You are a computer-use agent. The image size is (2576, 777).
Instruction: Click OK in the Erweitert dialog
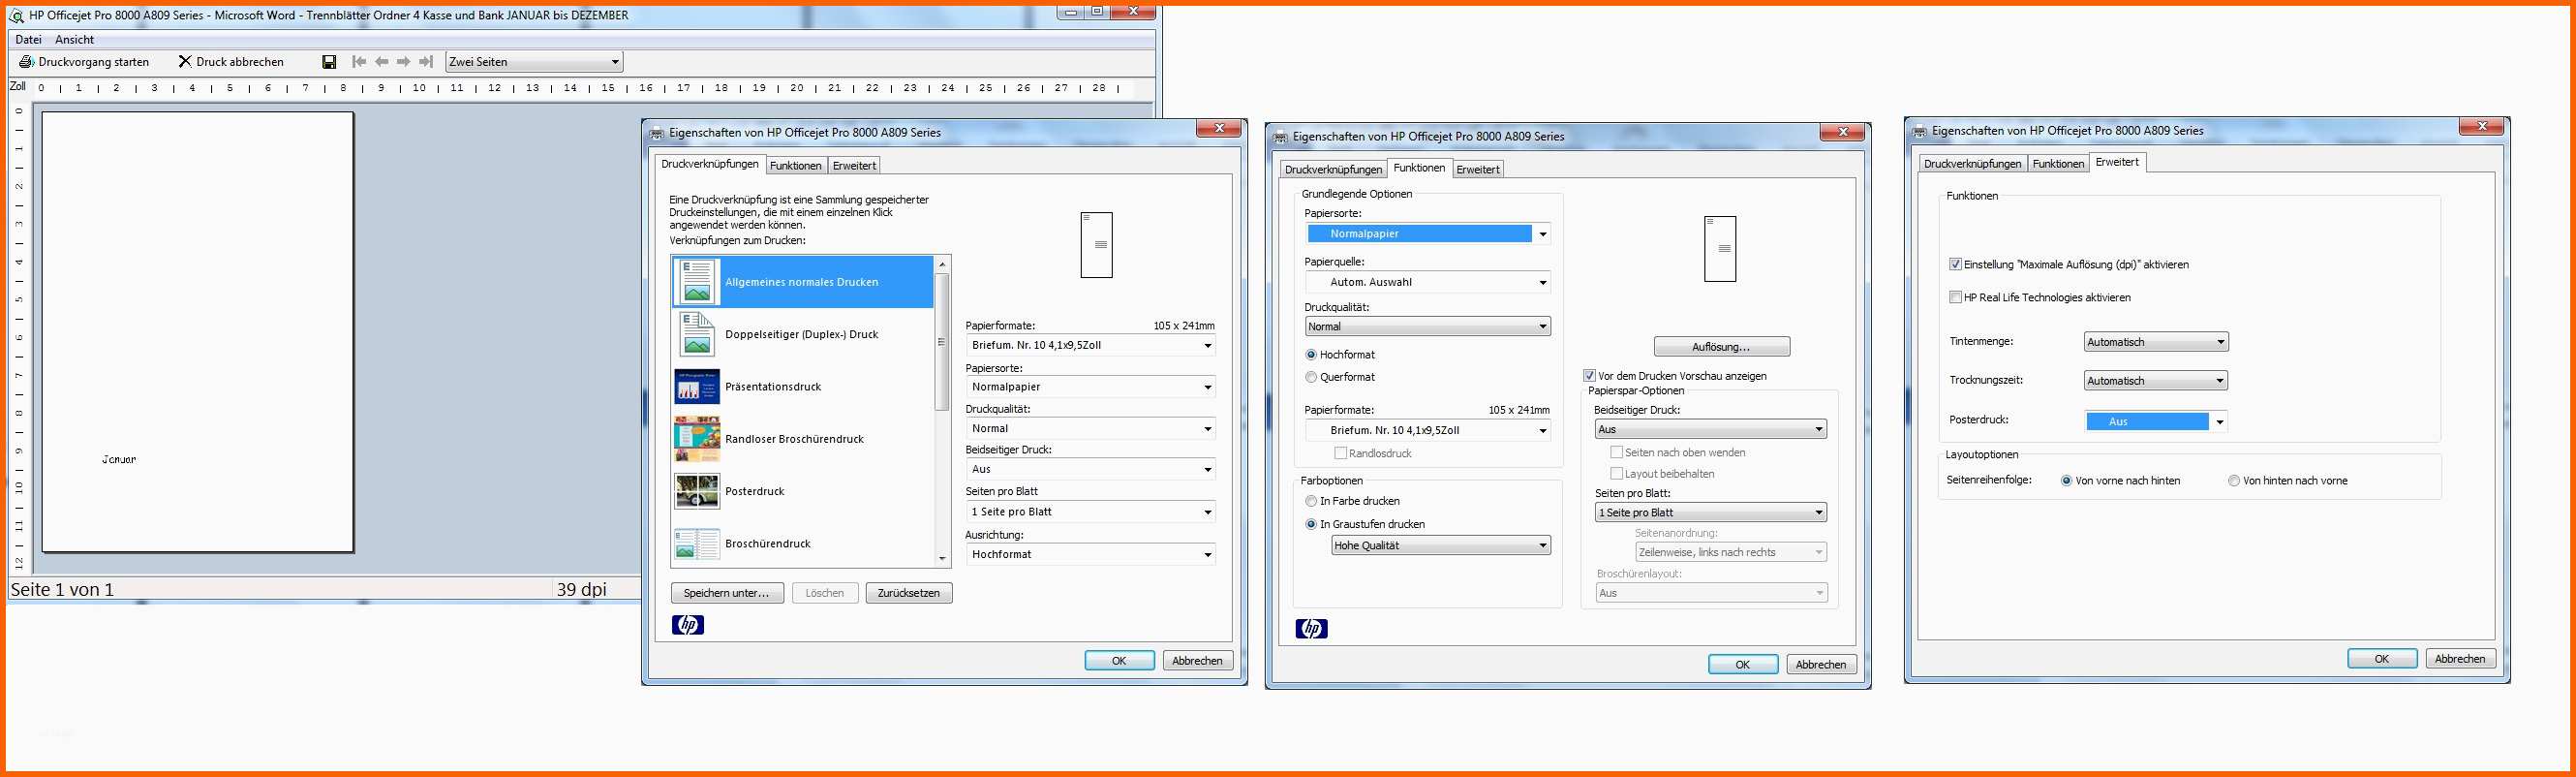tap(2382, 659)
